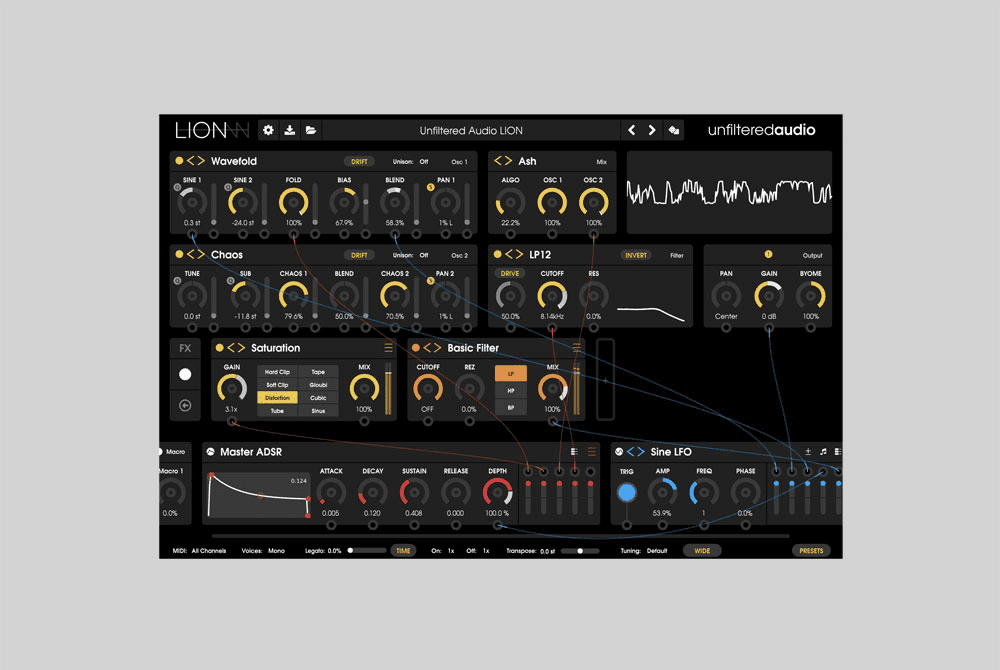Select the Tube saturation mode
1000x670 pixels.
pyautogui.click(x=277, y=411)
